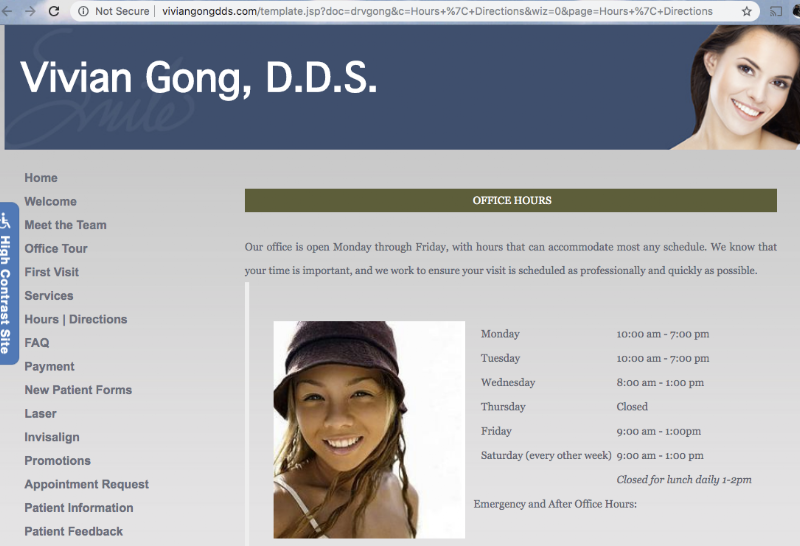Click the Thursday Closed entry

point(632,407)
